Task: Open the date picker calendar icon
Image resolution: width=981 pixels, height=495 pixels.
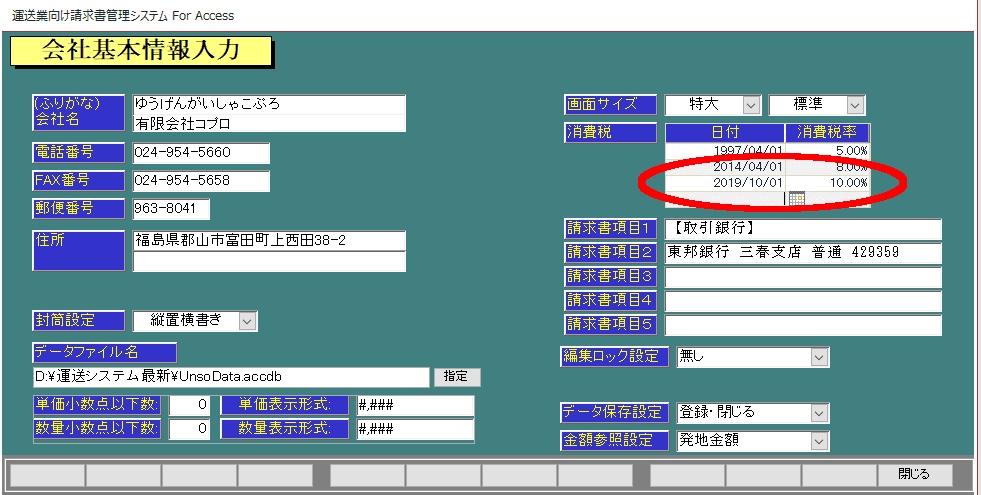Action: (x=796, y=199)
